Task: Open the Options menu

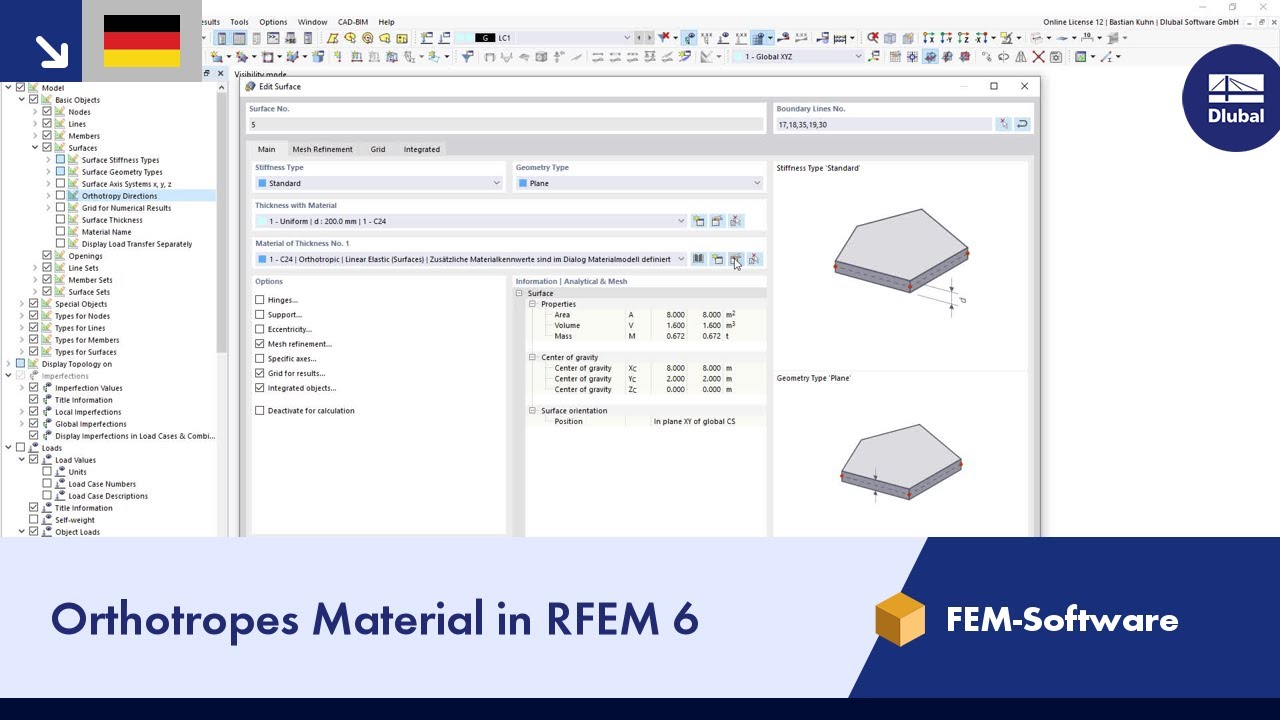Action: tap(273, 22)
